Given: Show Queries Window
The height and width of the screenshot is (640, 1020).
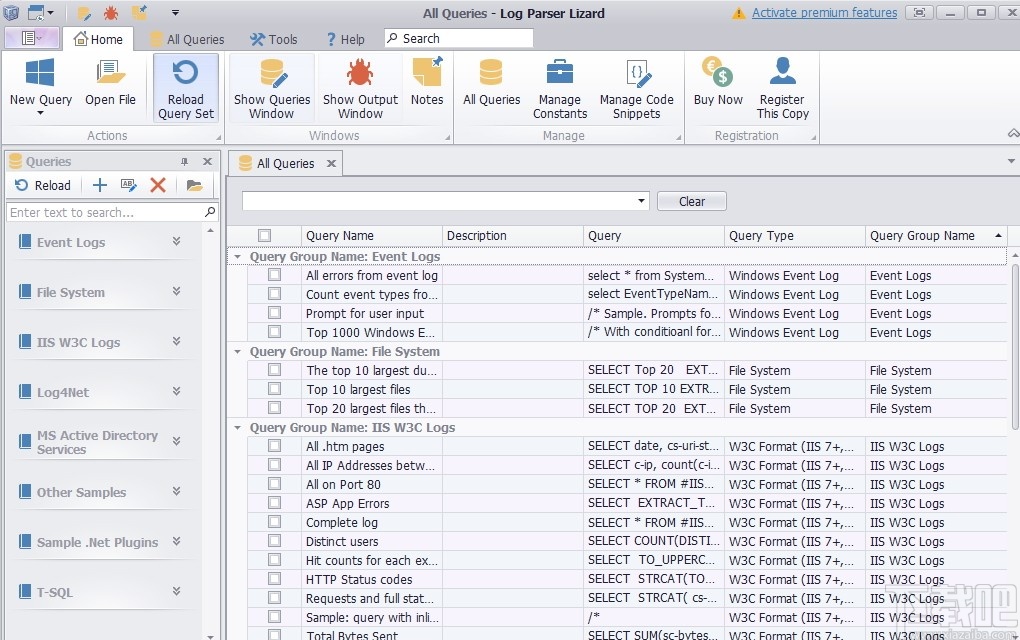Looking at the screenshot, I should click(x=272, y=88).
